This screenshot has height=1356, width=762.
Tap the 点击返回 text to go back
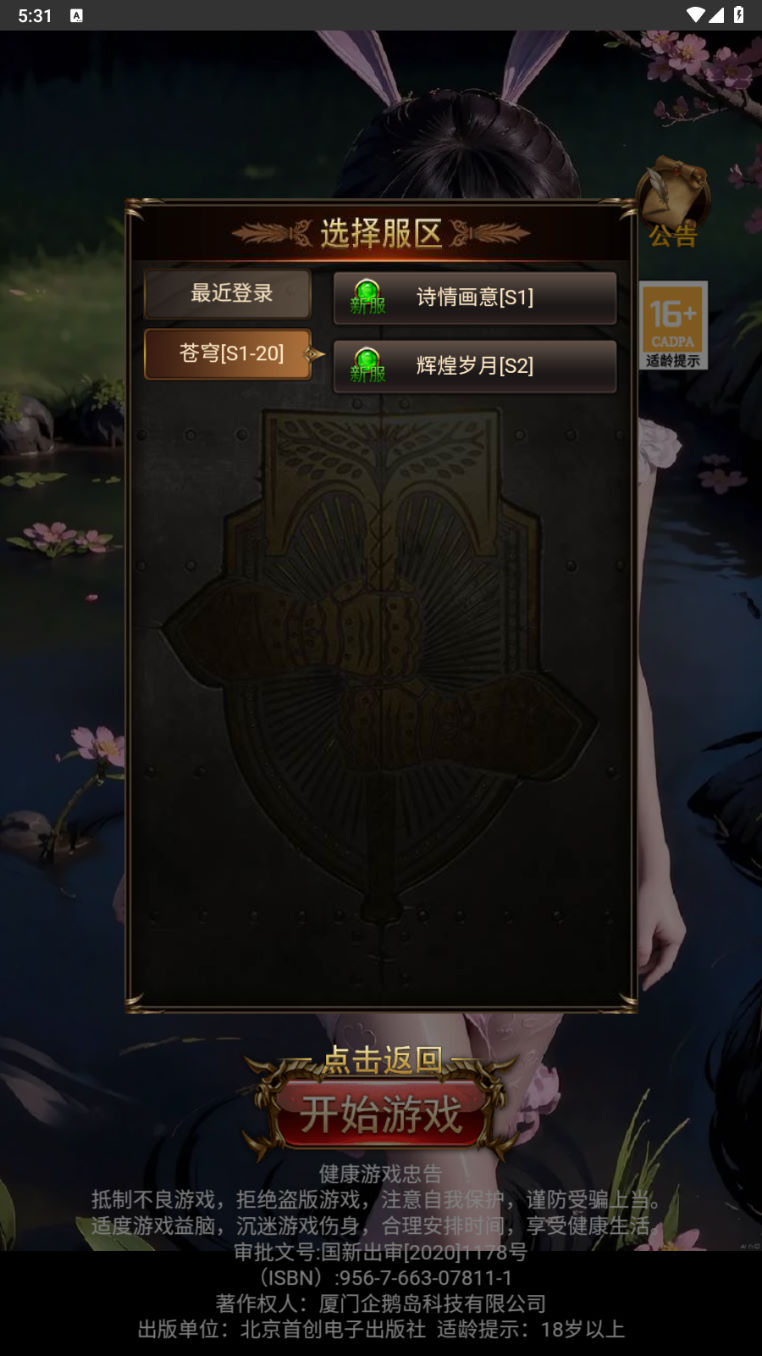pos(383,1060)
